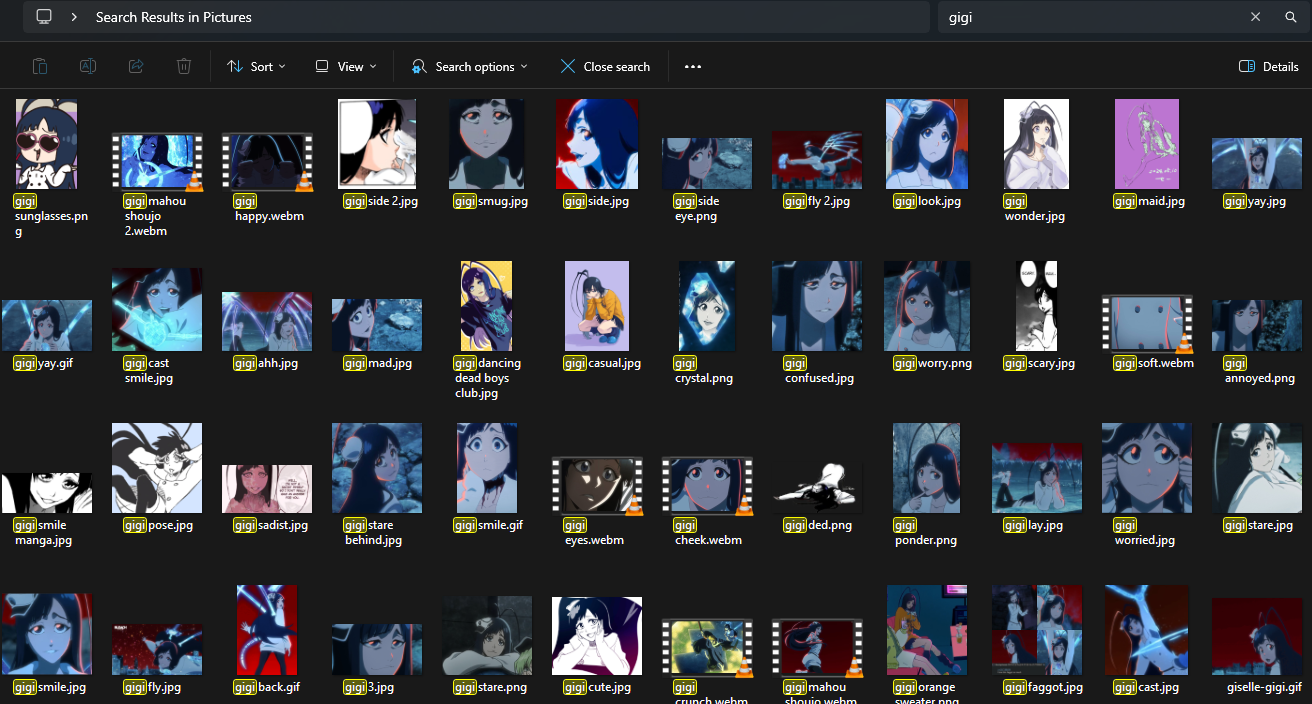The width and height of the screenshot is (1312, 704).
Task: Expand the address bar path chevron
Action: pyautogui.click(x=74, y=17)
